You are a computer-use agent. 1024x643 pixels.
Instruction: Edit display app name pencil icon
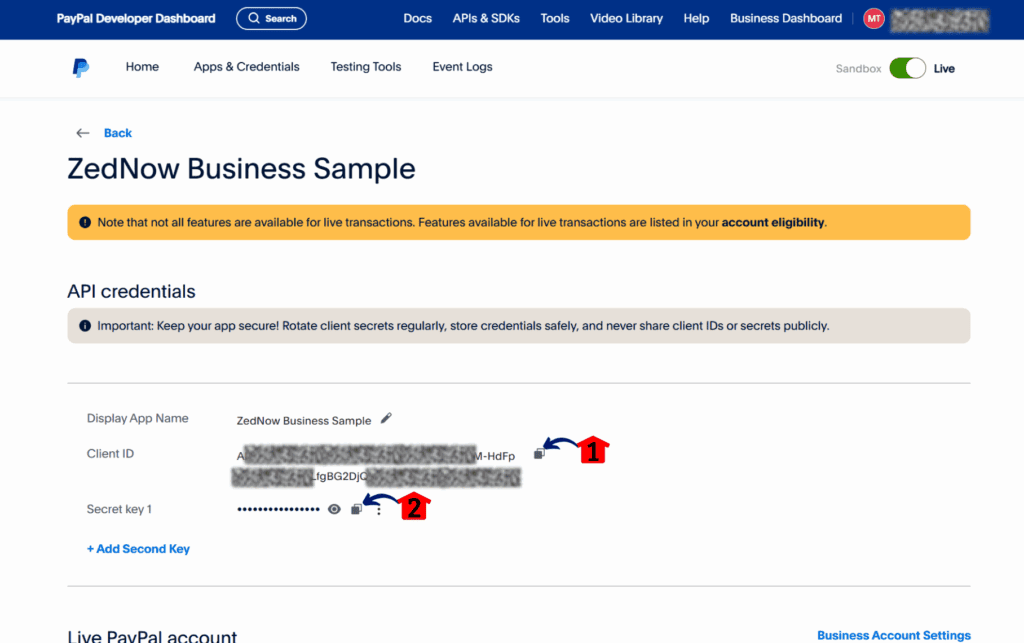pos(386,418)
